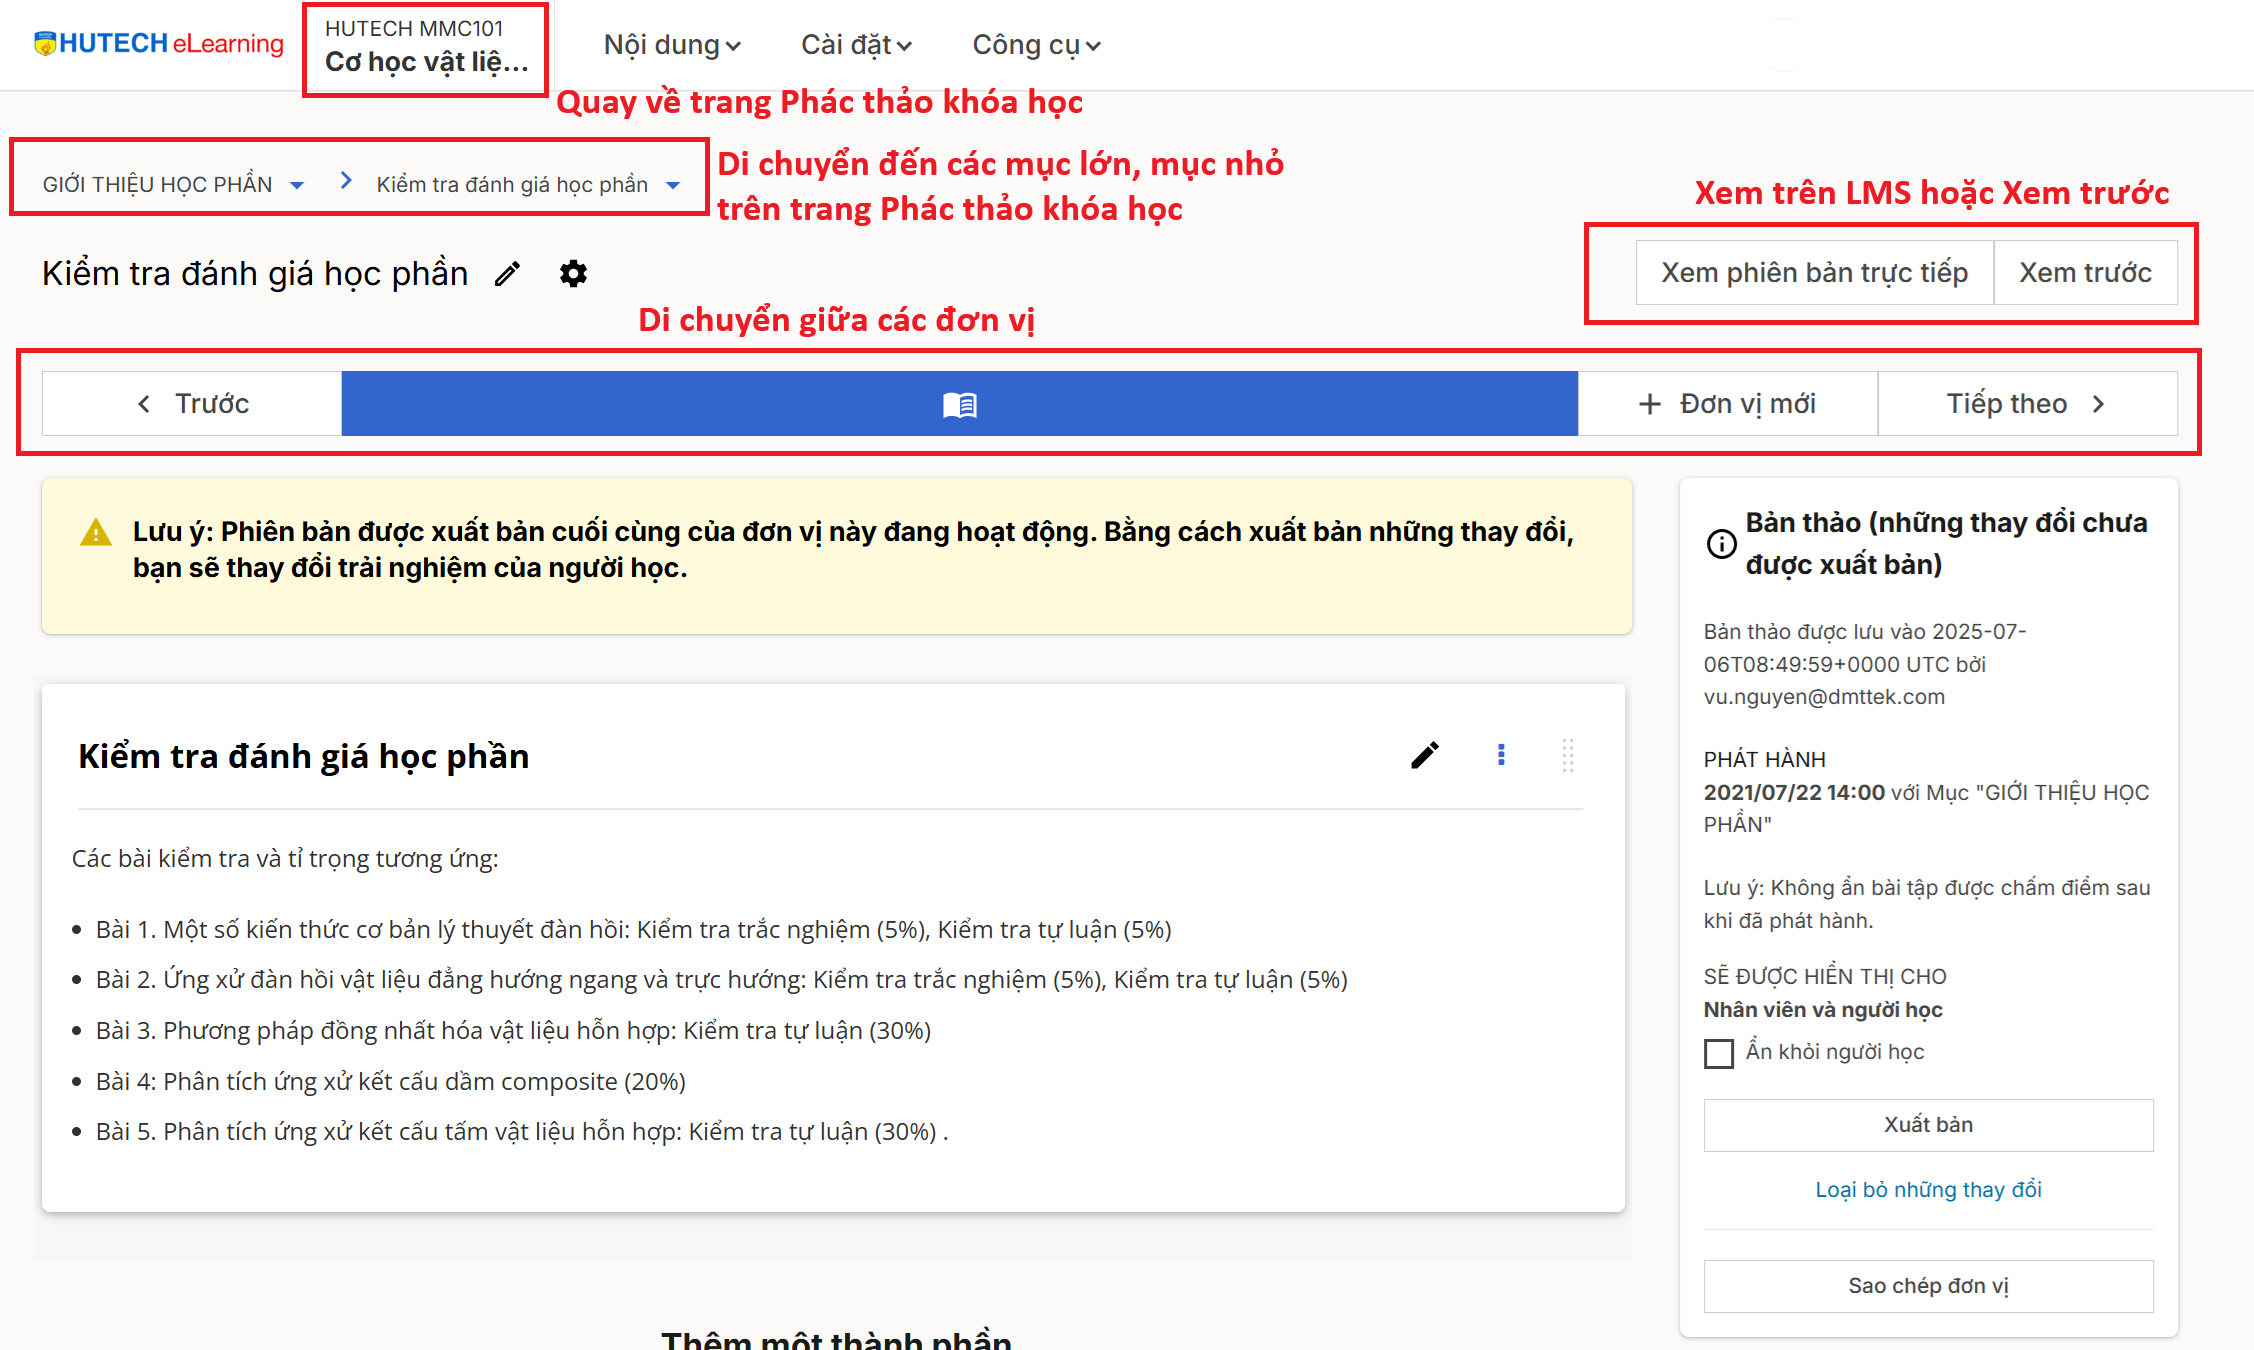Click the draft info circle icon

[1721, 544]
